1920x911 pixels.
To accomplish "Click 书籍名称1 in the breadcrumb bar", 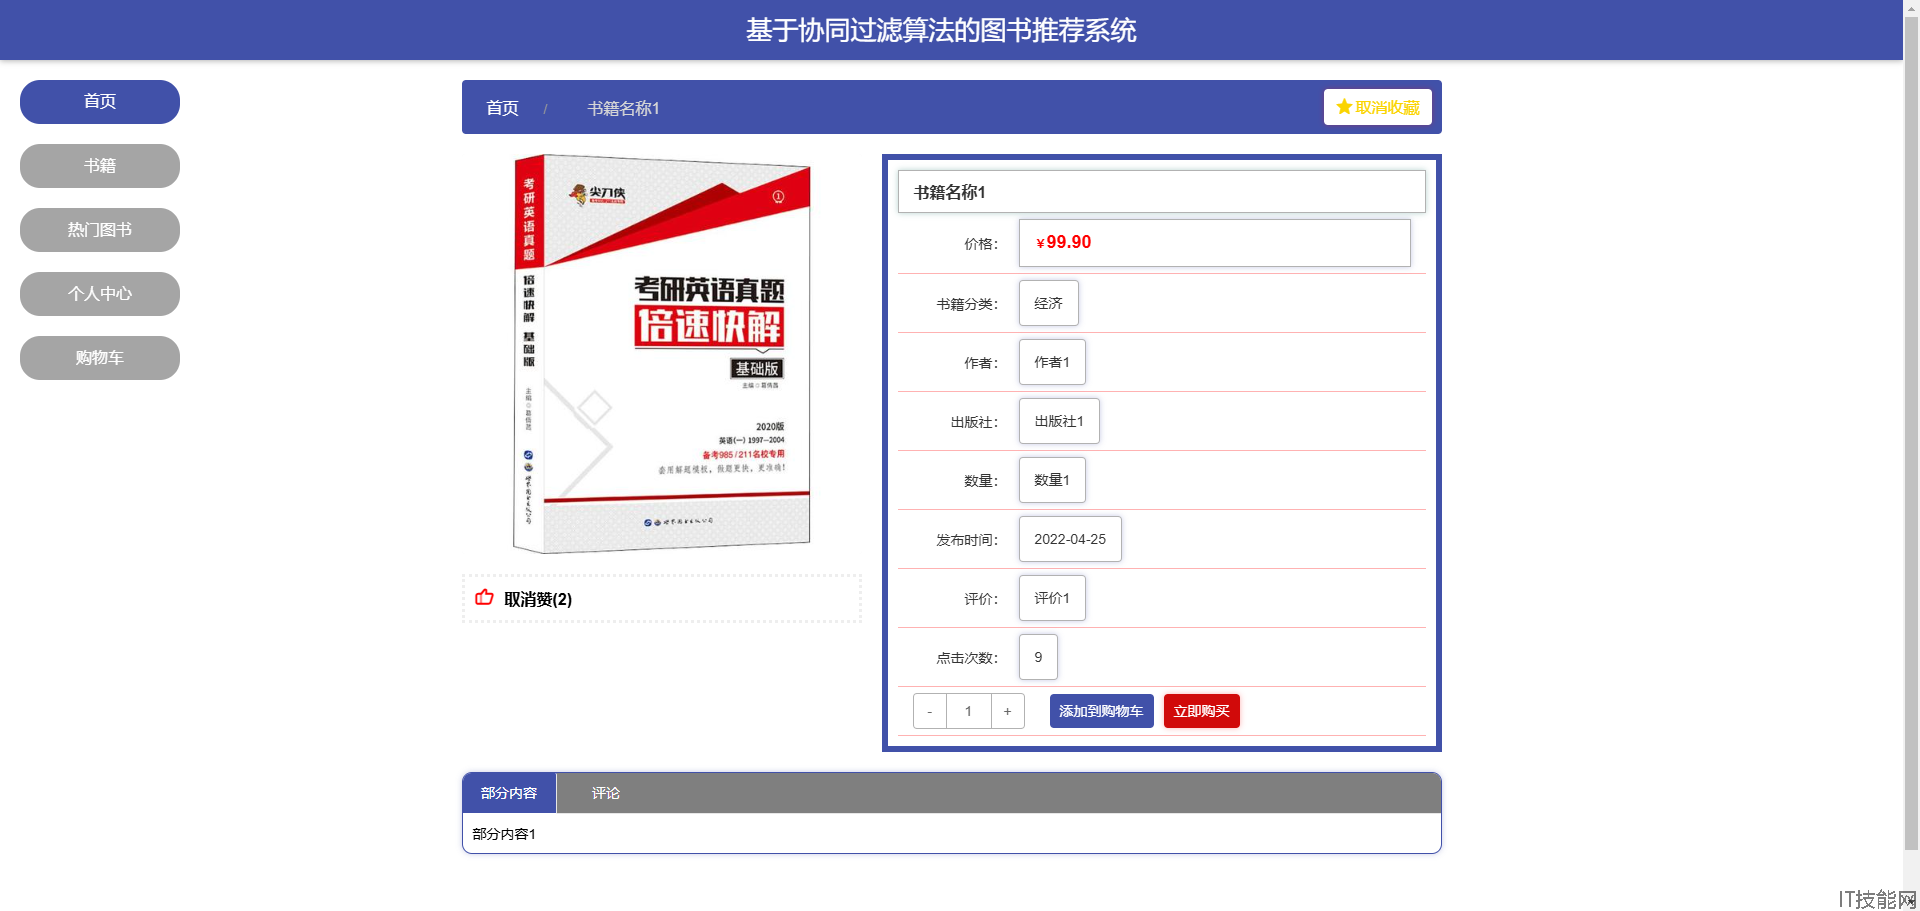I will tap(623, 108).
